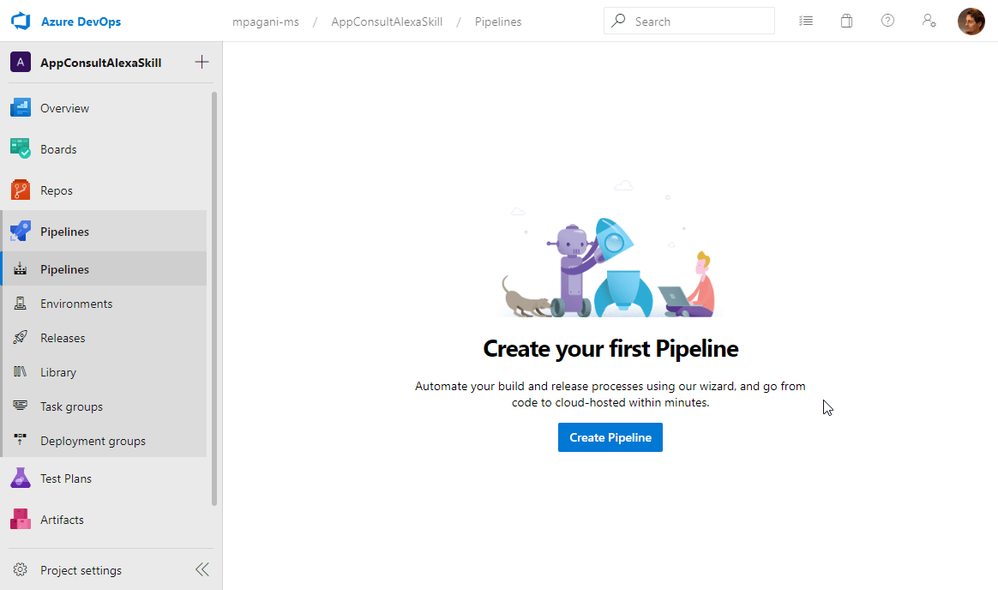Click the Environments icon

(20, 303)
